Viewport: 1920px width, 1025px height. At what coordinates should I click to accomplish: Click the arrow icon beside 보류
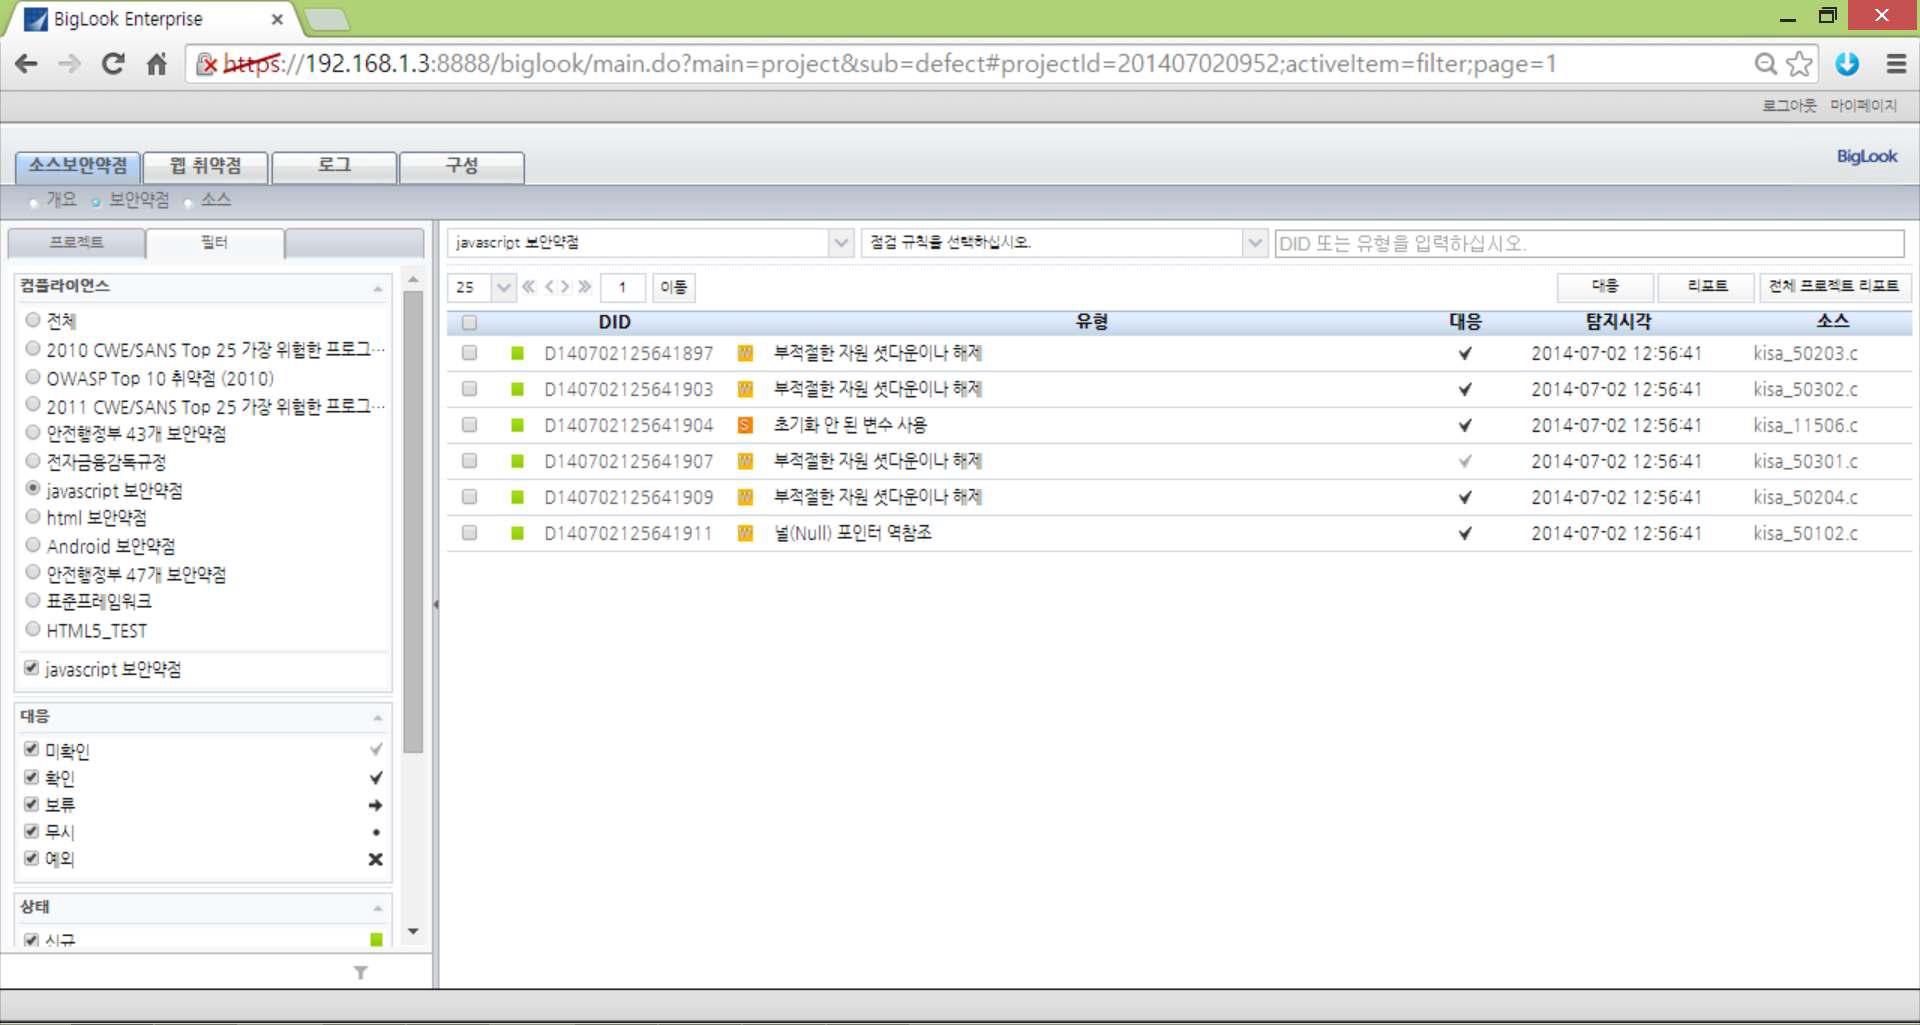point(375,805)
